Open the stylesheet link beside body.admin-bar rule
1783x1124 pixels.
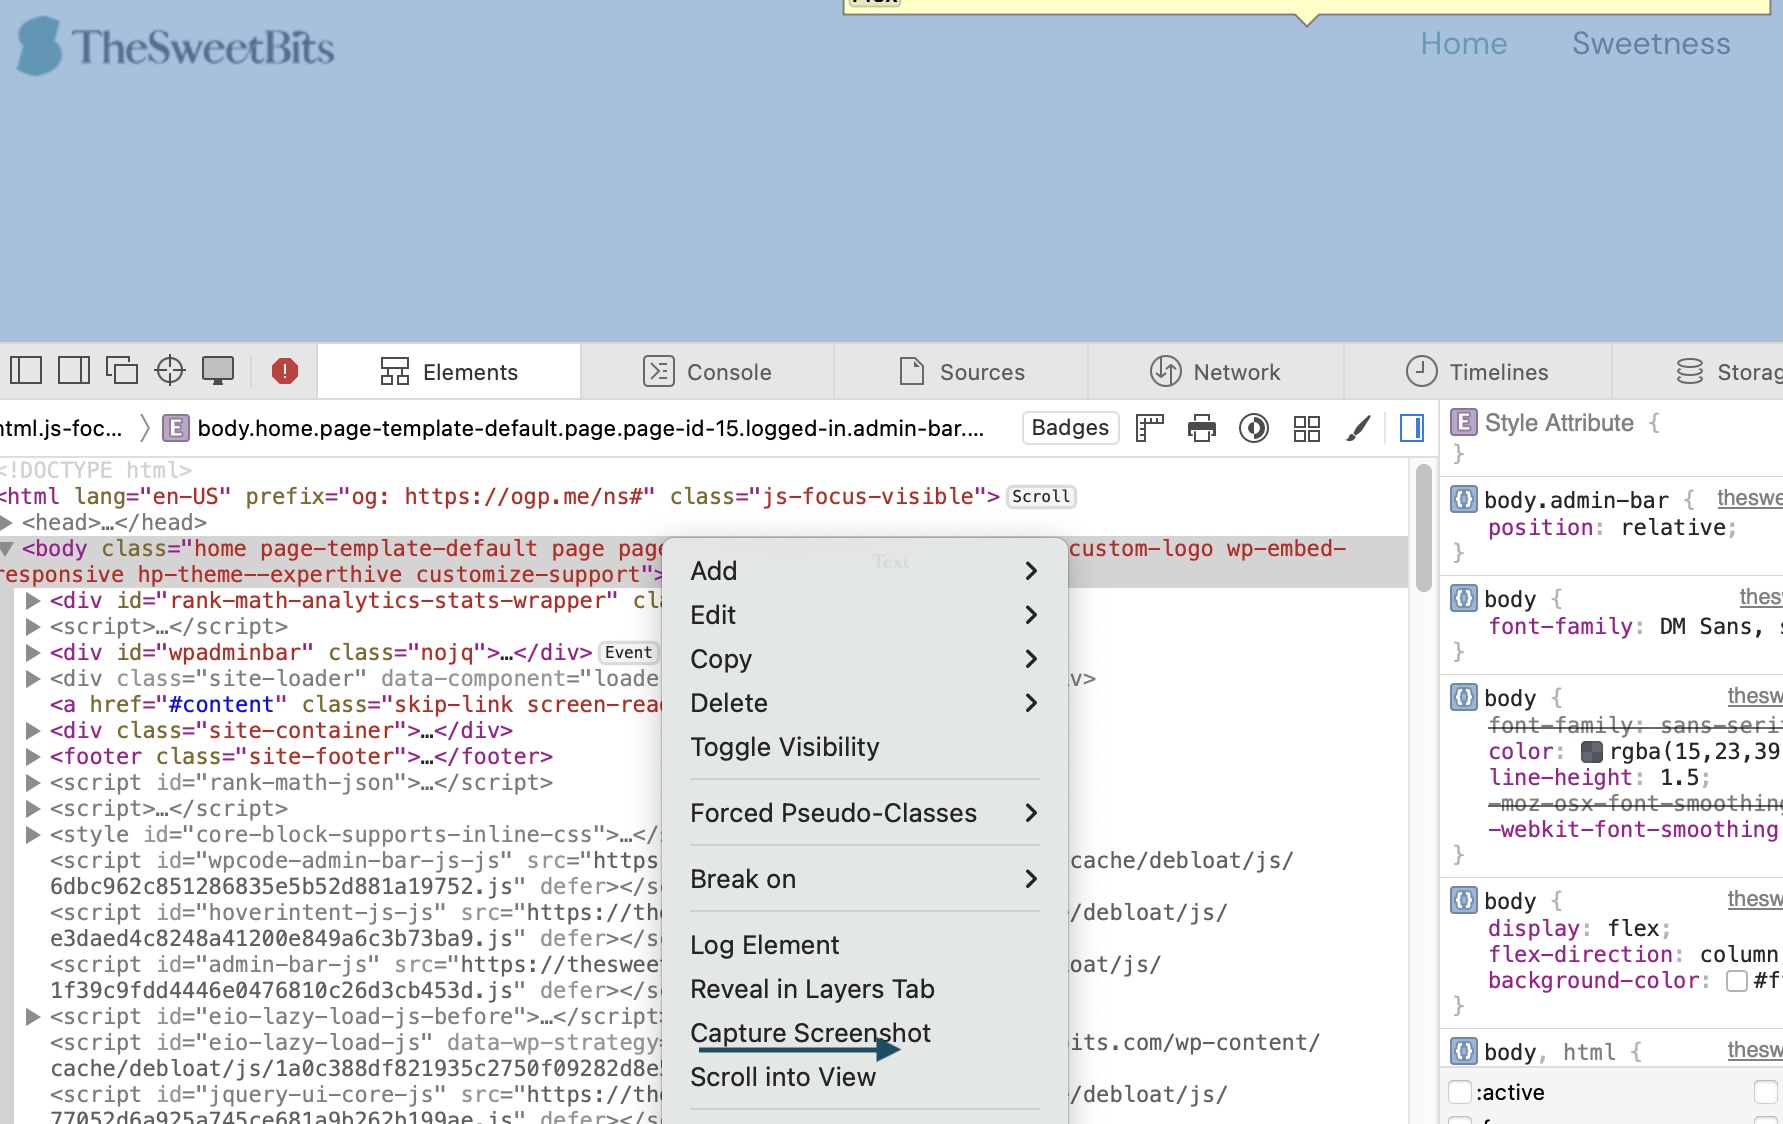(x=1749, y=498)
